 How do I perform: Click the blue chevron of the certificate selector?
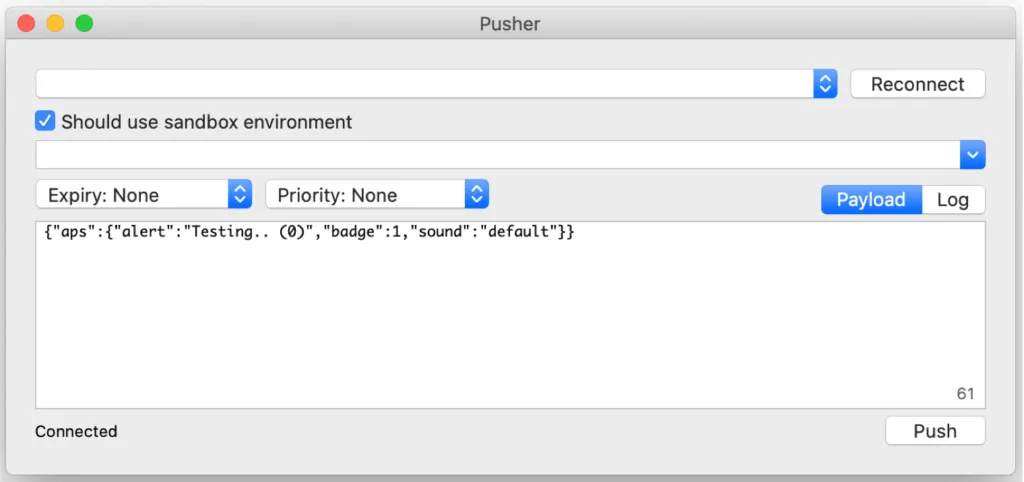825,84
